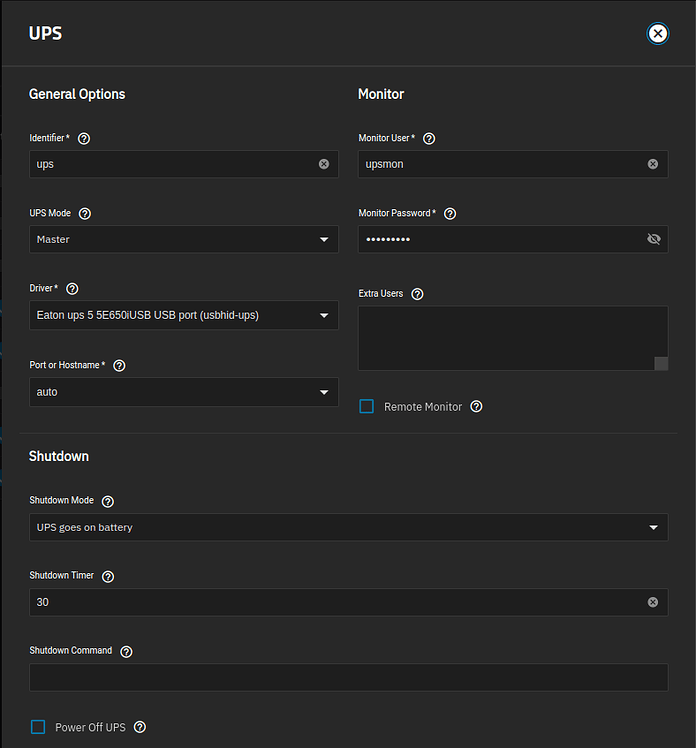Image resolution: width=696 pixels, height=748 pixels.
Task: Expand Shutdown Mode dropdown
Action: click(349, 527)
